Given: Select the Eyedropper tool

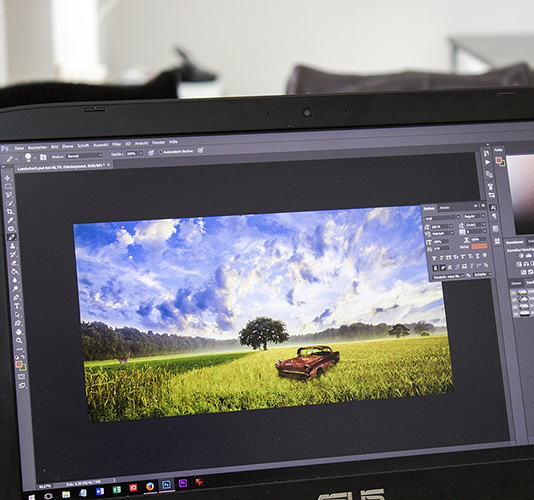Looking at the screenshot, I should pos(11,220).
